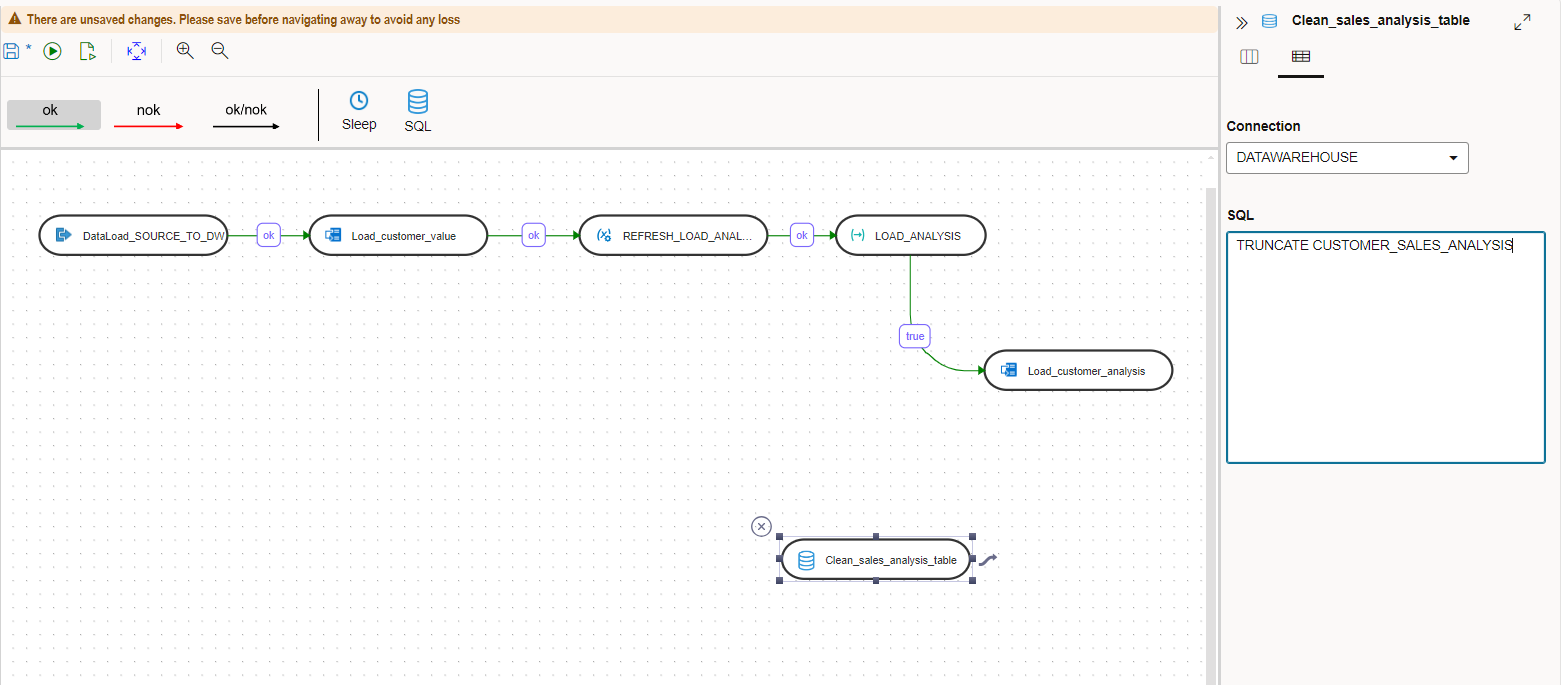Delete node using the circled X

coord(761,527)
